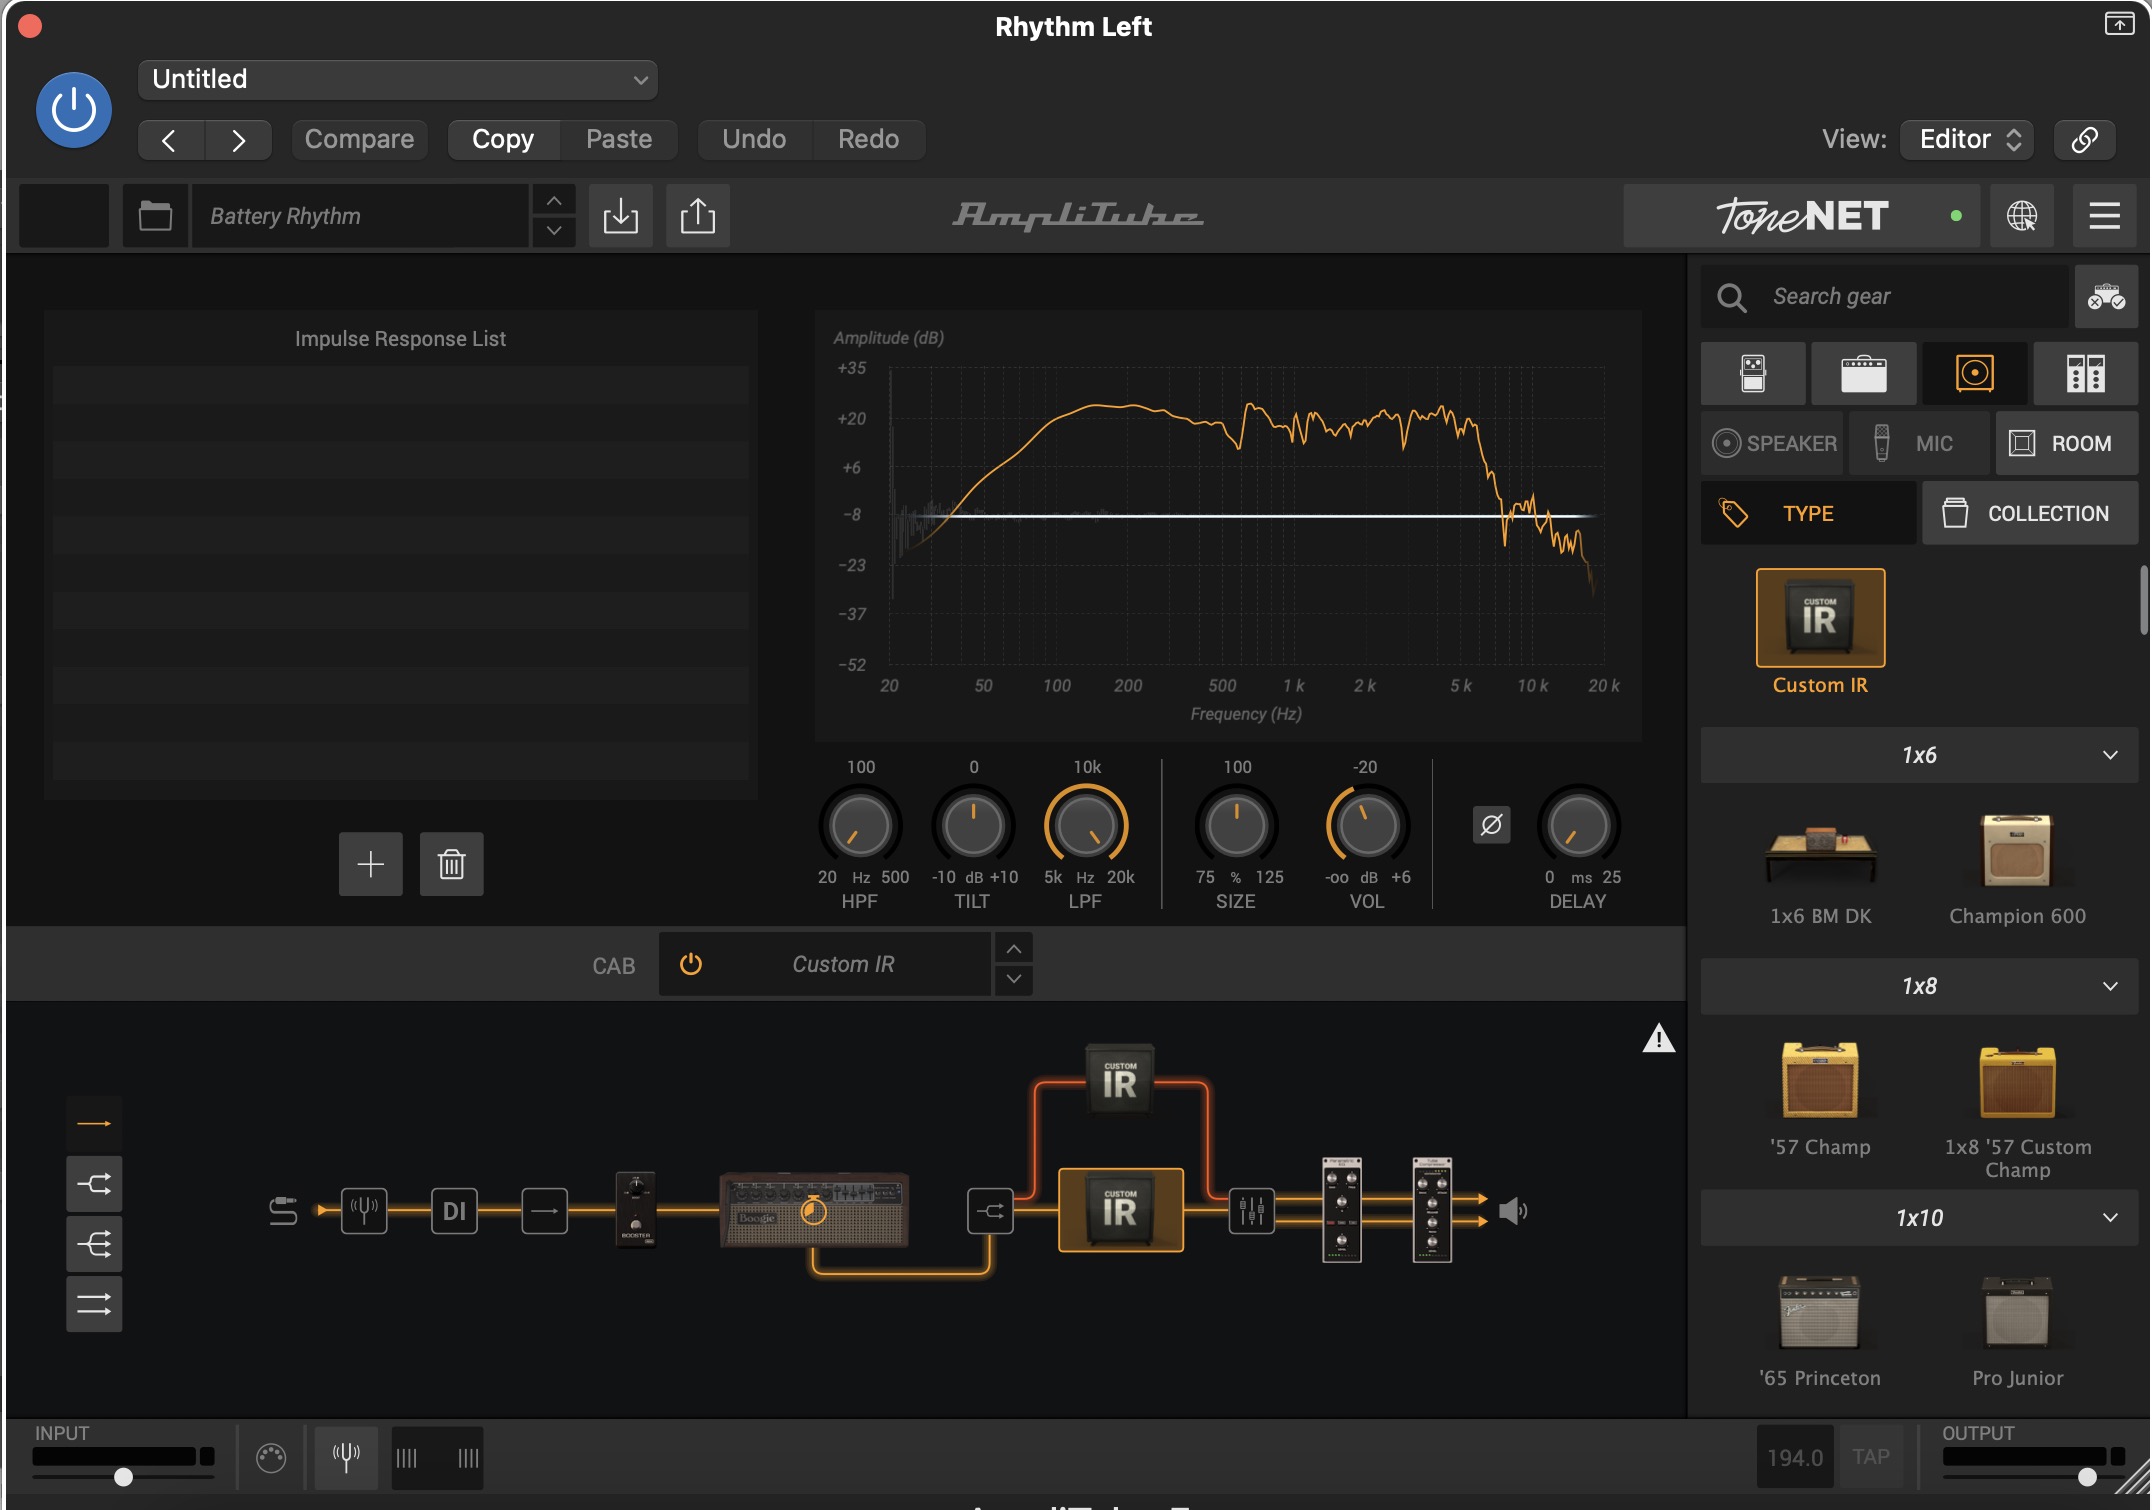Collapse the 1x6 cabinet section
This screenshot has height=1510, width=2152.
(x=1919, y=755)
